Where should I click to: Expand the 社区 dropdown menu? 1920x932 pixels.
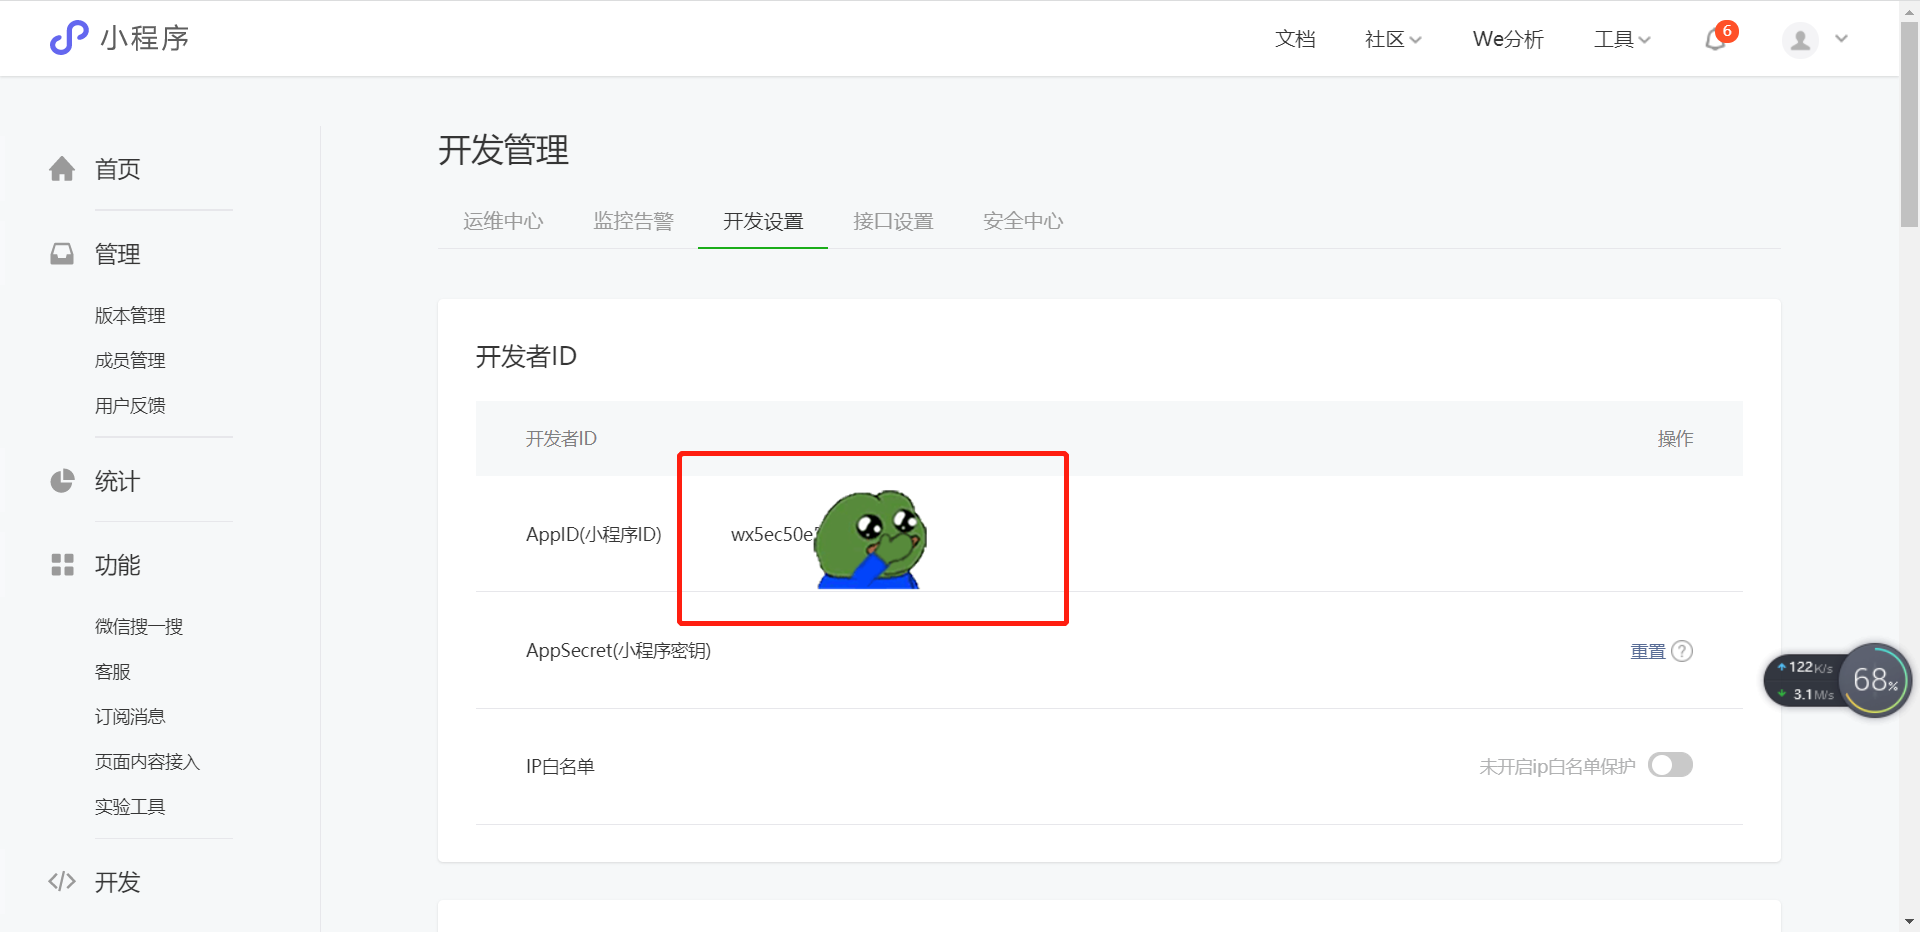click(1393, 39)
